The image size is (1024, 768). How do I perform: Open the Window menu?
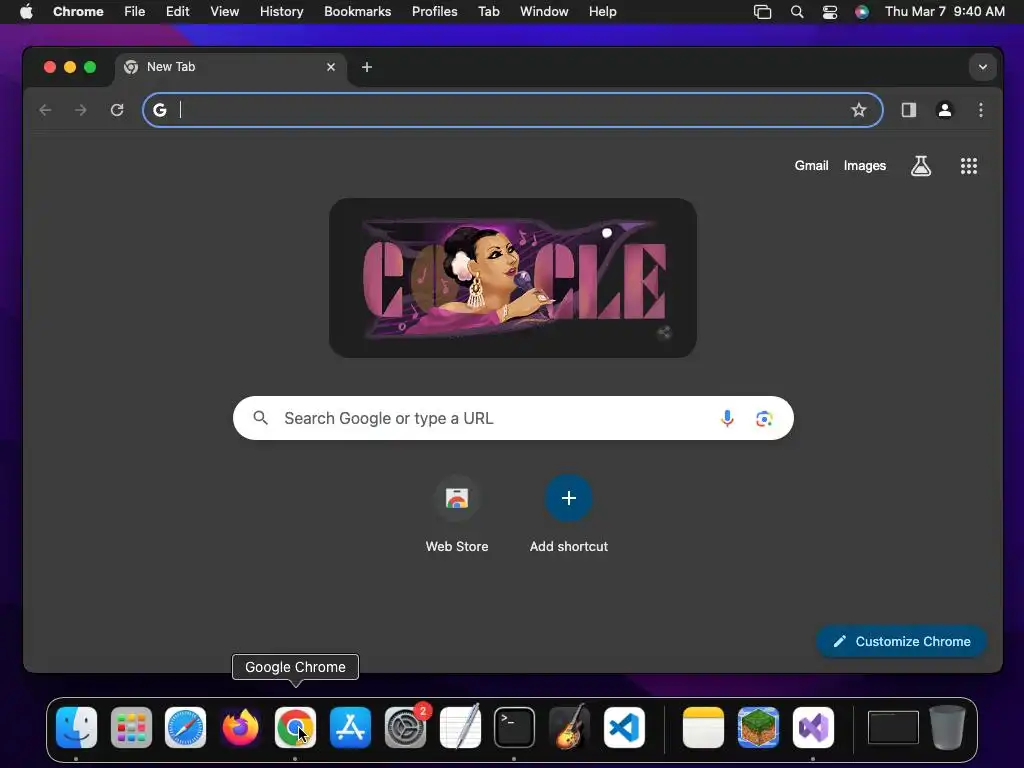coord(544,12)
